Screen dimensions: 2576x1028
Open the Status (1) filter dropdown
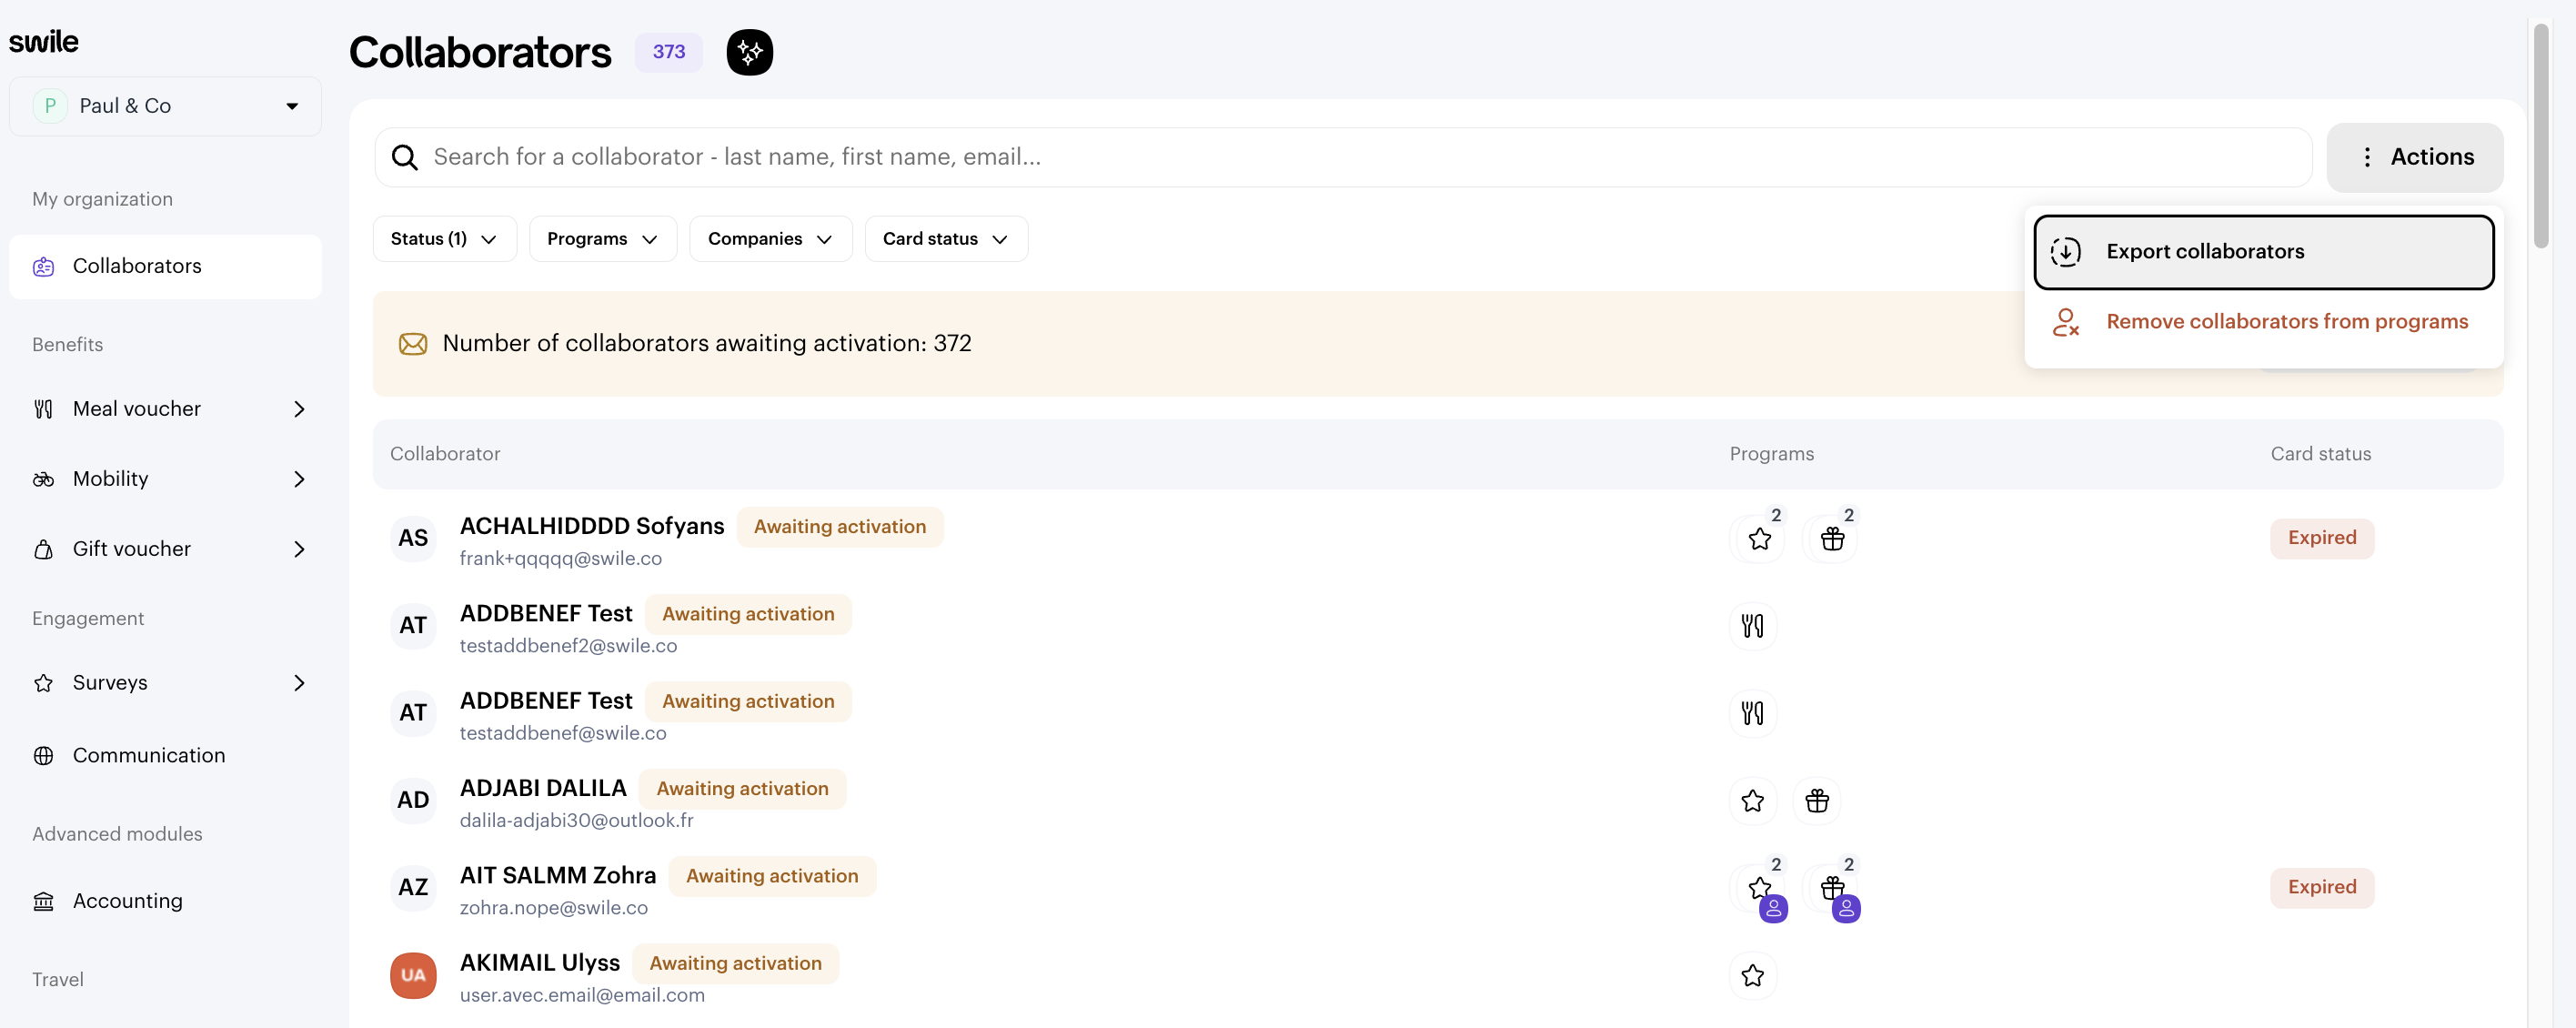click(444, 239)
